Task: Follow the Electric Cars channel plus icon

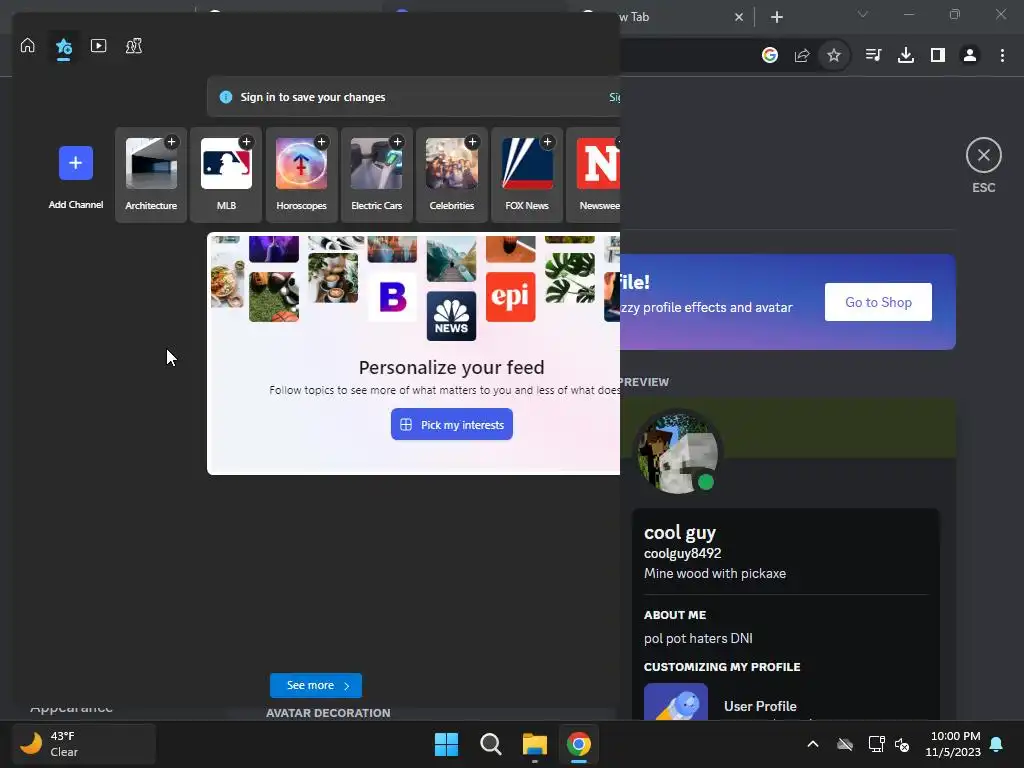Action: click(x=397, y=142)
